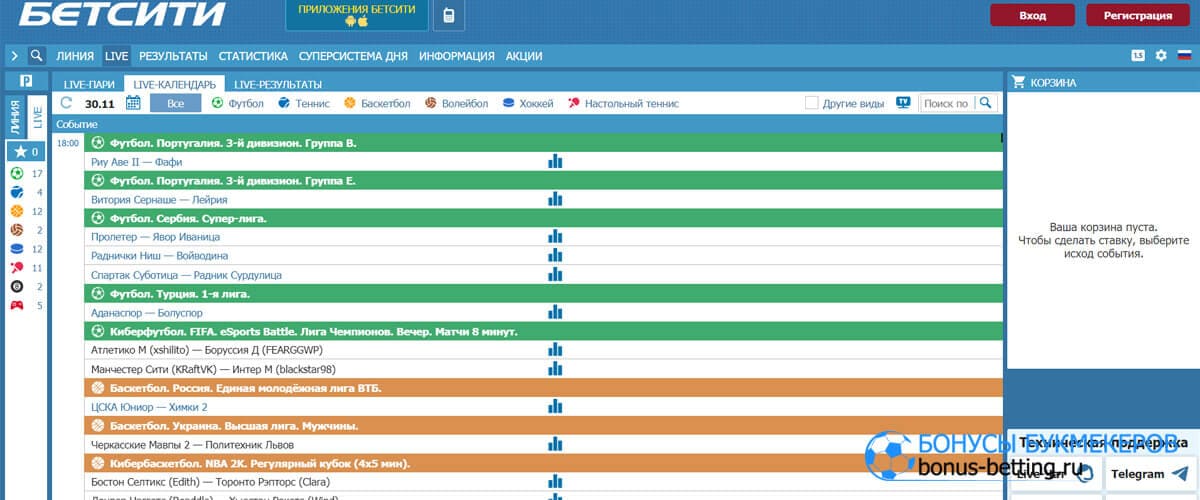
Task: Open the mobile version phone icon
Action: 449,15
